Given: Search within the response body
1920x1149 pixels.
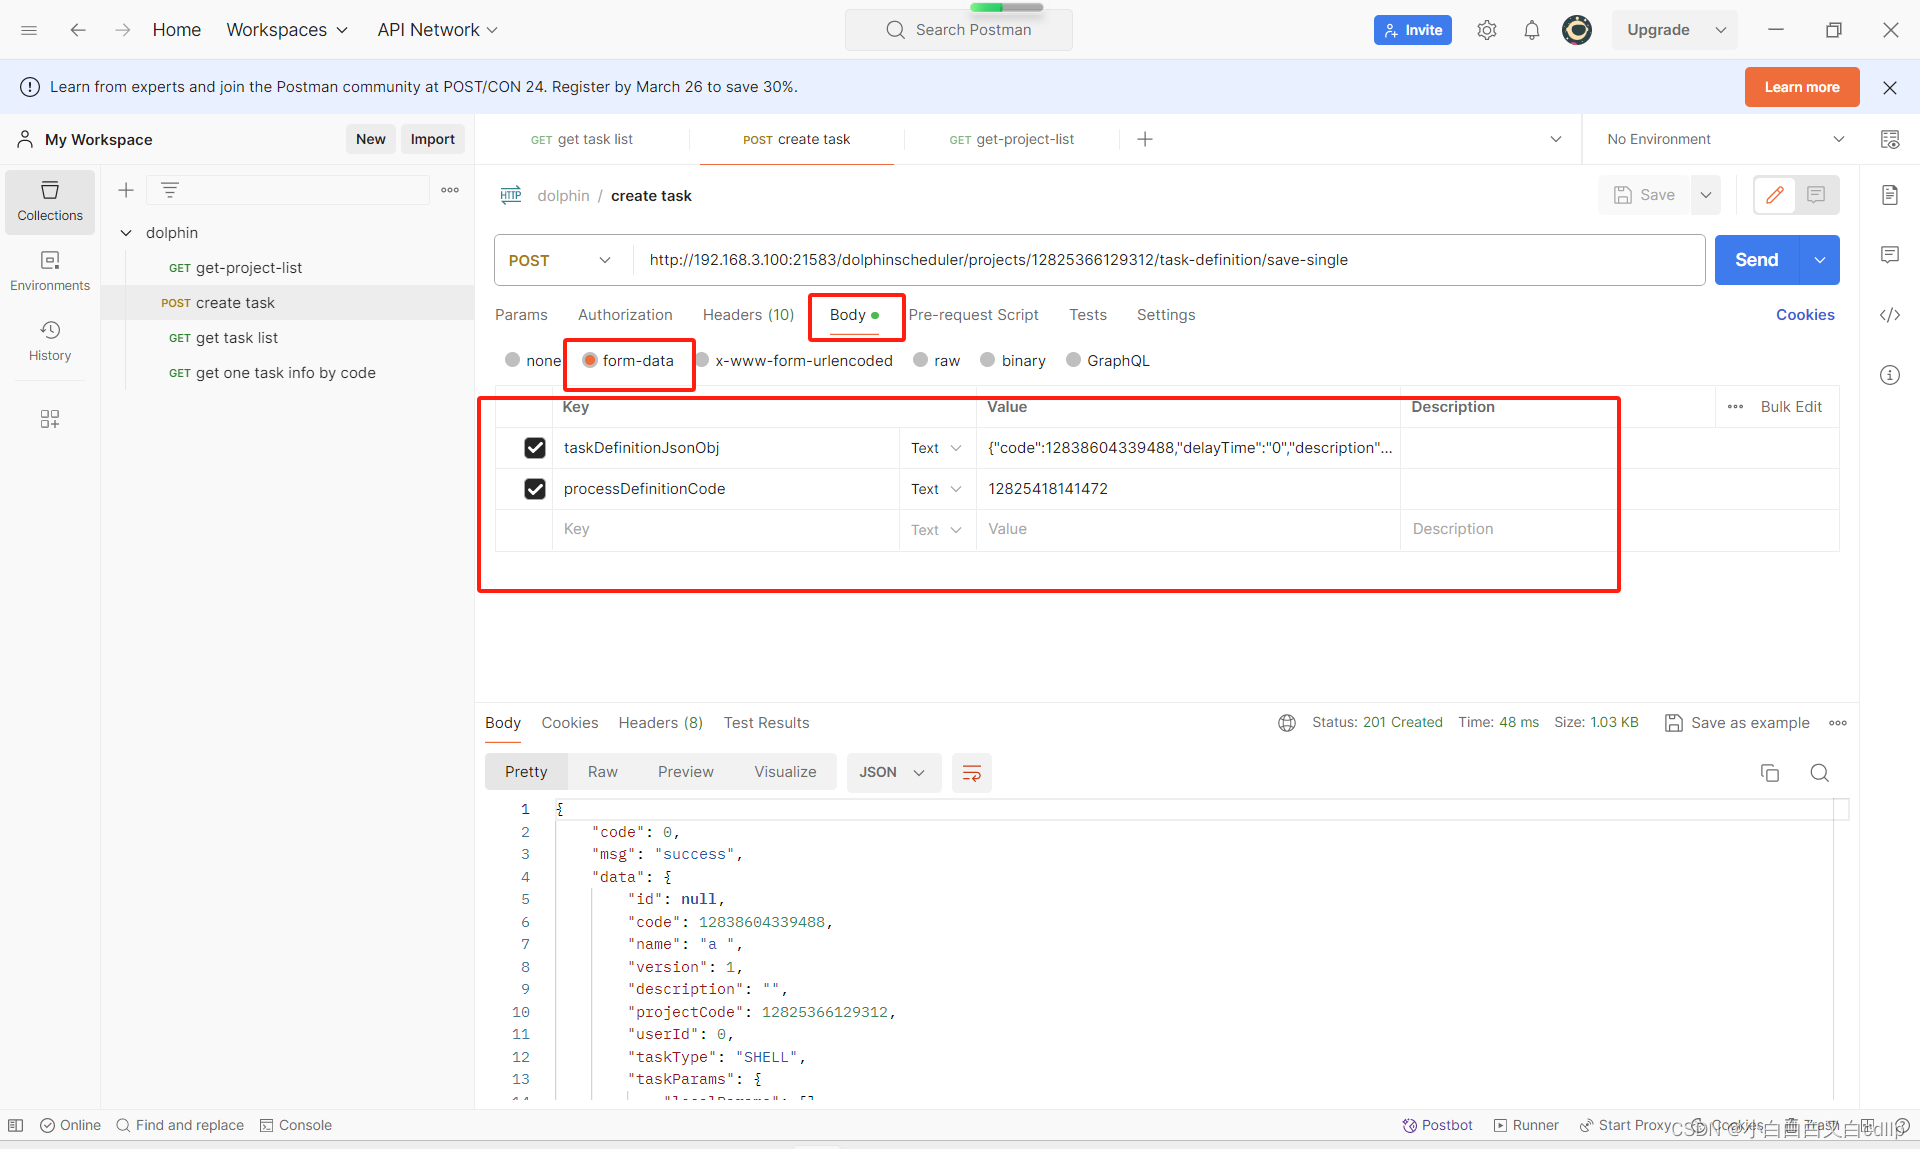Looking at the screenshot, I should (1820, 772).
